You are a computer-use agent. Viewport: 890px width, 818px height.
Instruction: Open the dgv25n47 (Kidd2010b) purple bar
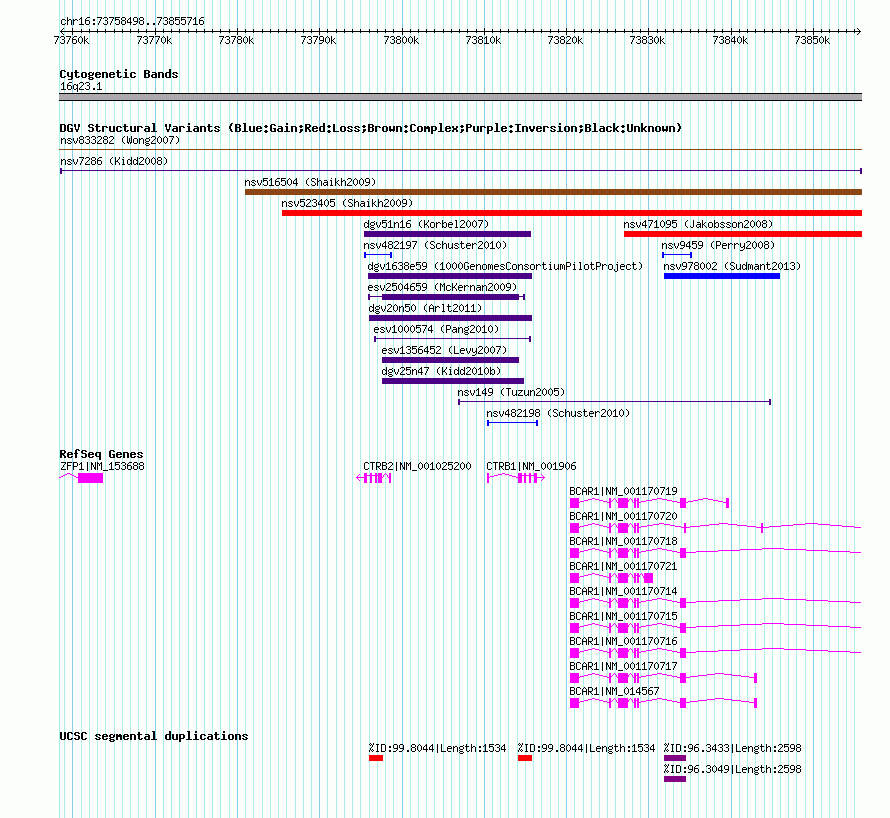coord(453,381)
